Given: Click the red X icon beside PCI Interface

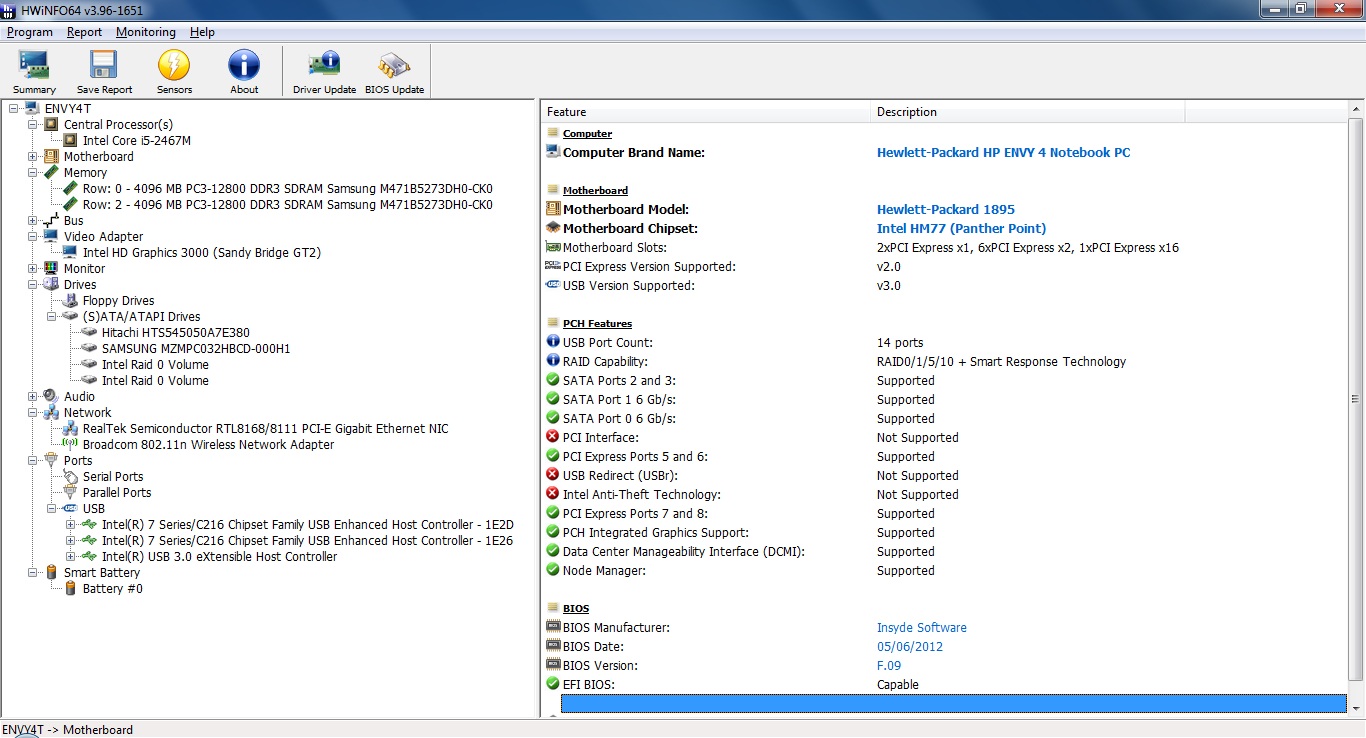Looking at the screenshot, I should (553, 437).
